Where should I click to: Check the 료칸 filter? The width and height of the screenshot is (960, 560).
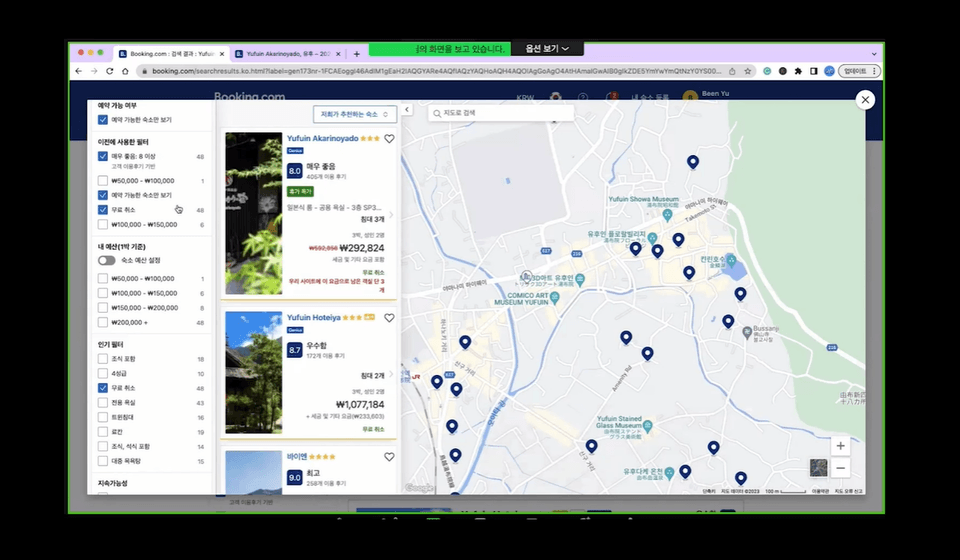[103, 432]
